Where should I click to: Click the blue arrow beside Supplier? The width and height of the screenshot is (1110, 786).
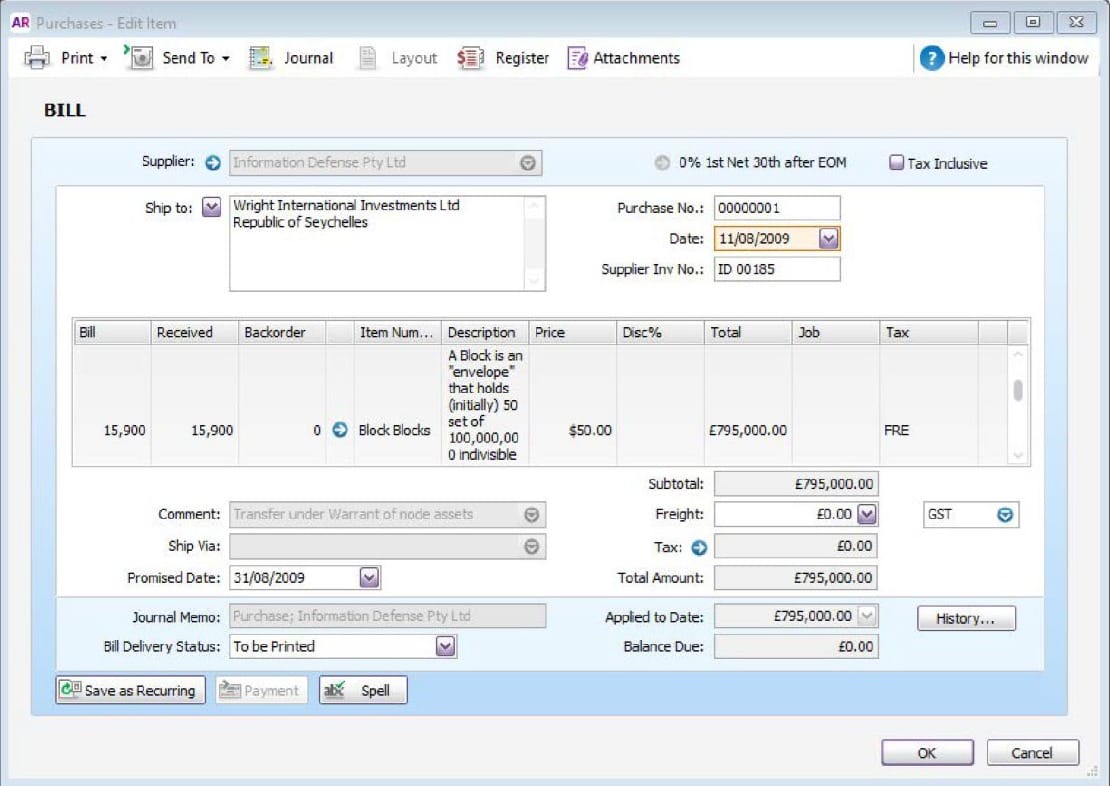coord(212,163)
